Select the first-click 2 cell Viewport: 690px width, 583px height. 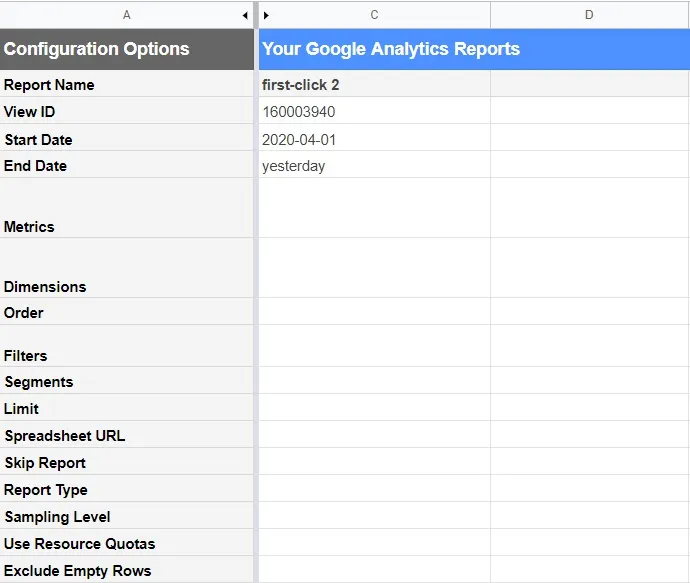(374, 84)
